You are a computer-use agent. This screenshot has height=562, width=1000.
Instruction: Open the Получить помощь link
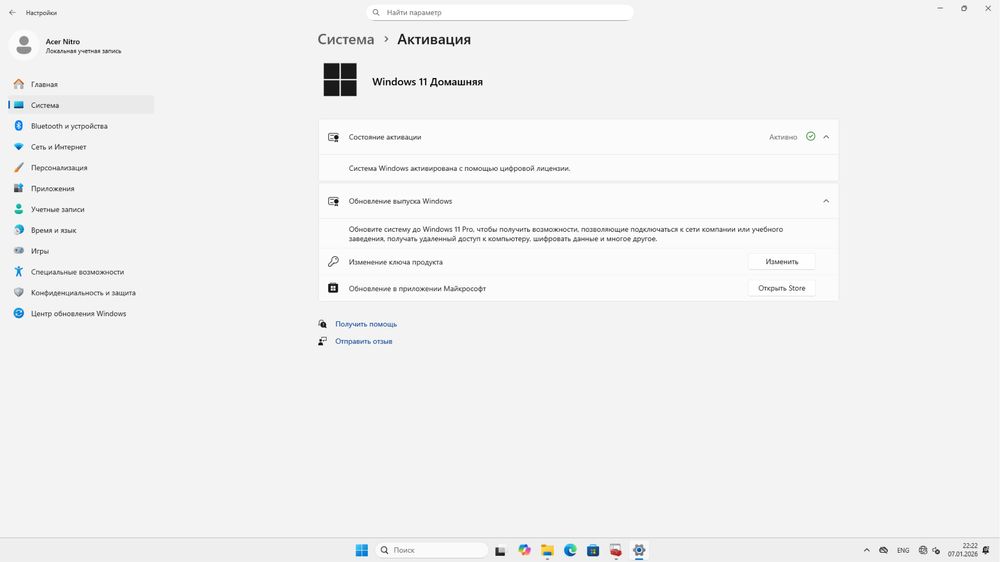[366, 324]
